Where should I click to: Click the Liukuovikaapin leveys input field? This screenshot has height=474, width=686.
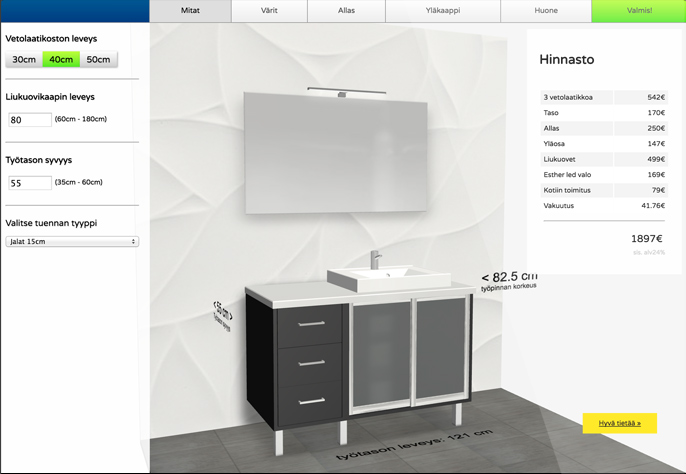pos(30,120)
